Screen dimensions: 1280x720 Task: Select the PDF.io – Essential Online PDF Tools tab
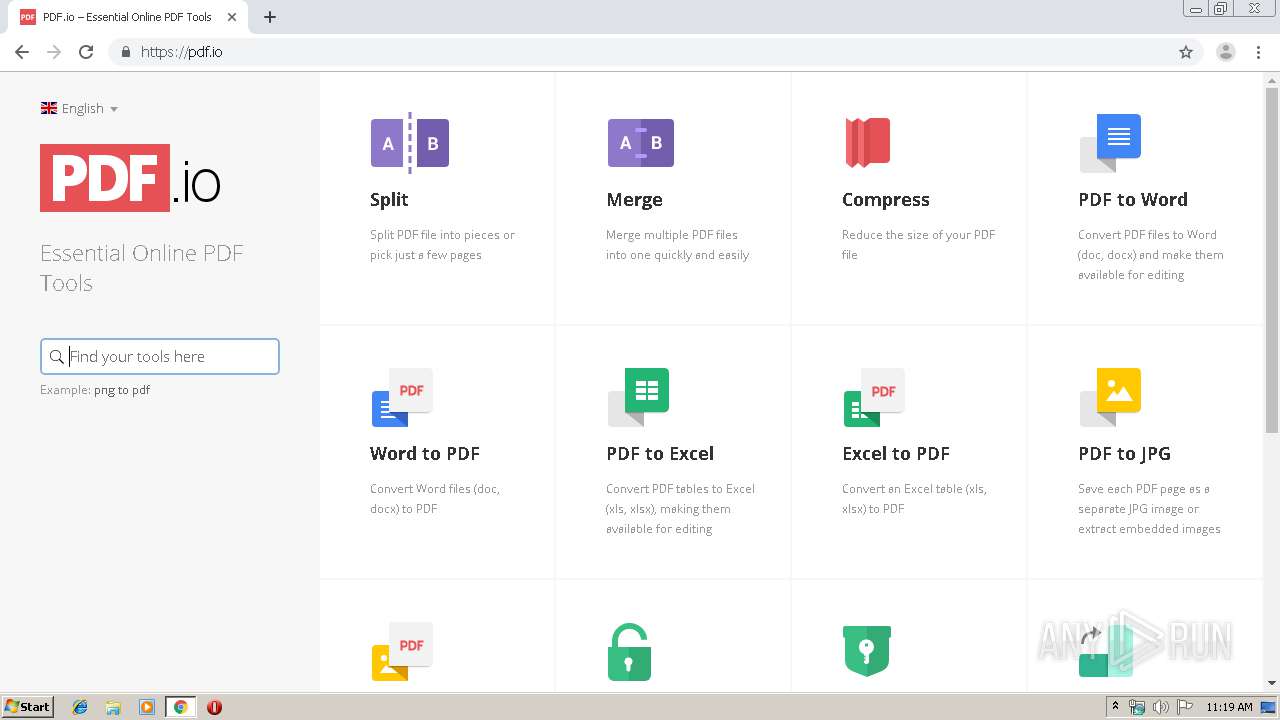tap(128, 17)
